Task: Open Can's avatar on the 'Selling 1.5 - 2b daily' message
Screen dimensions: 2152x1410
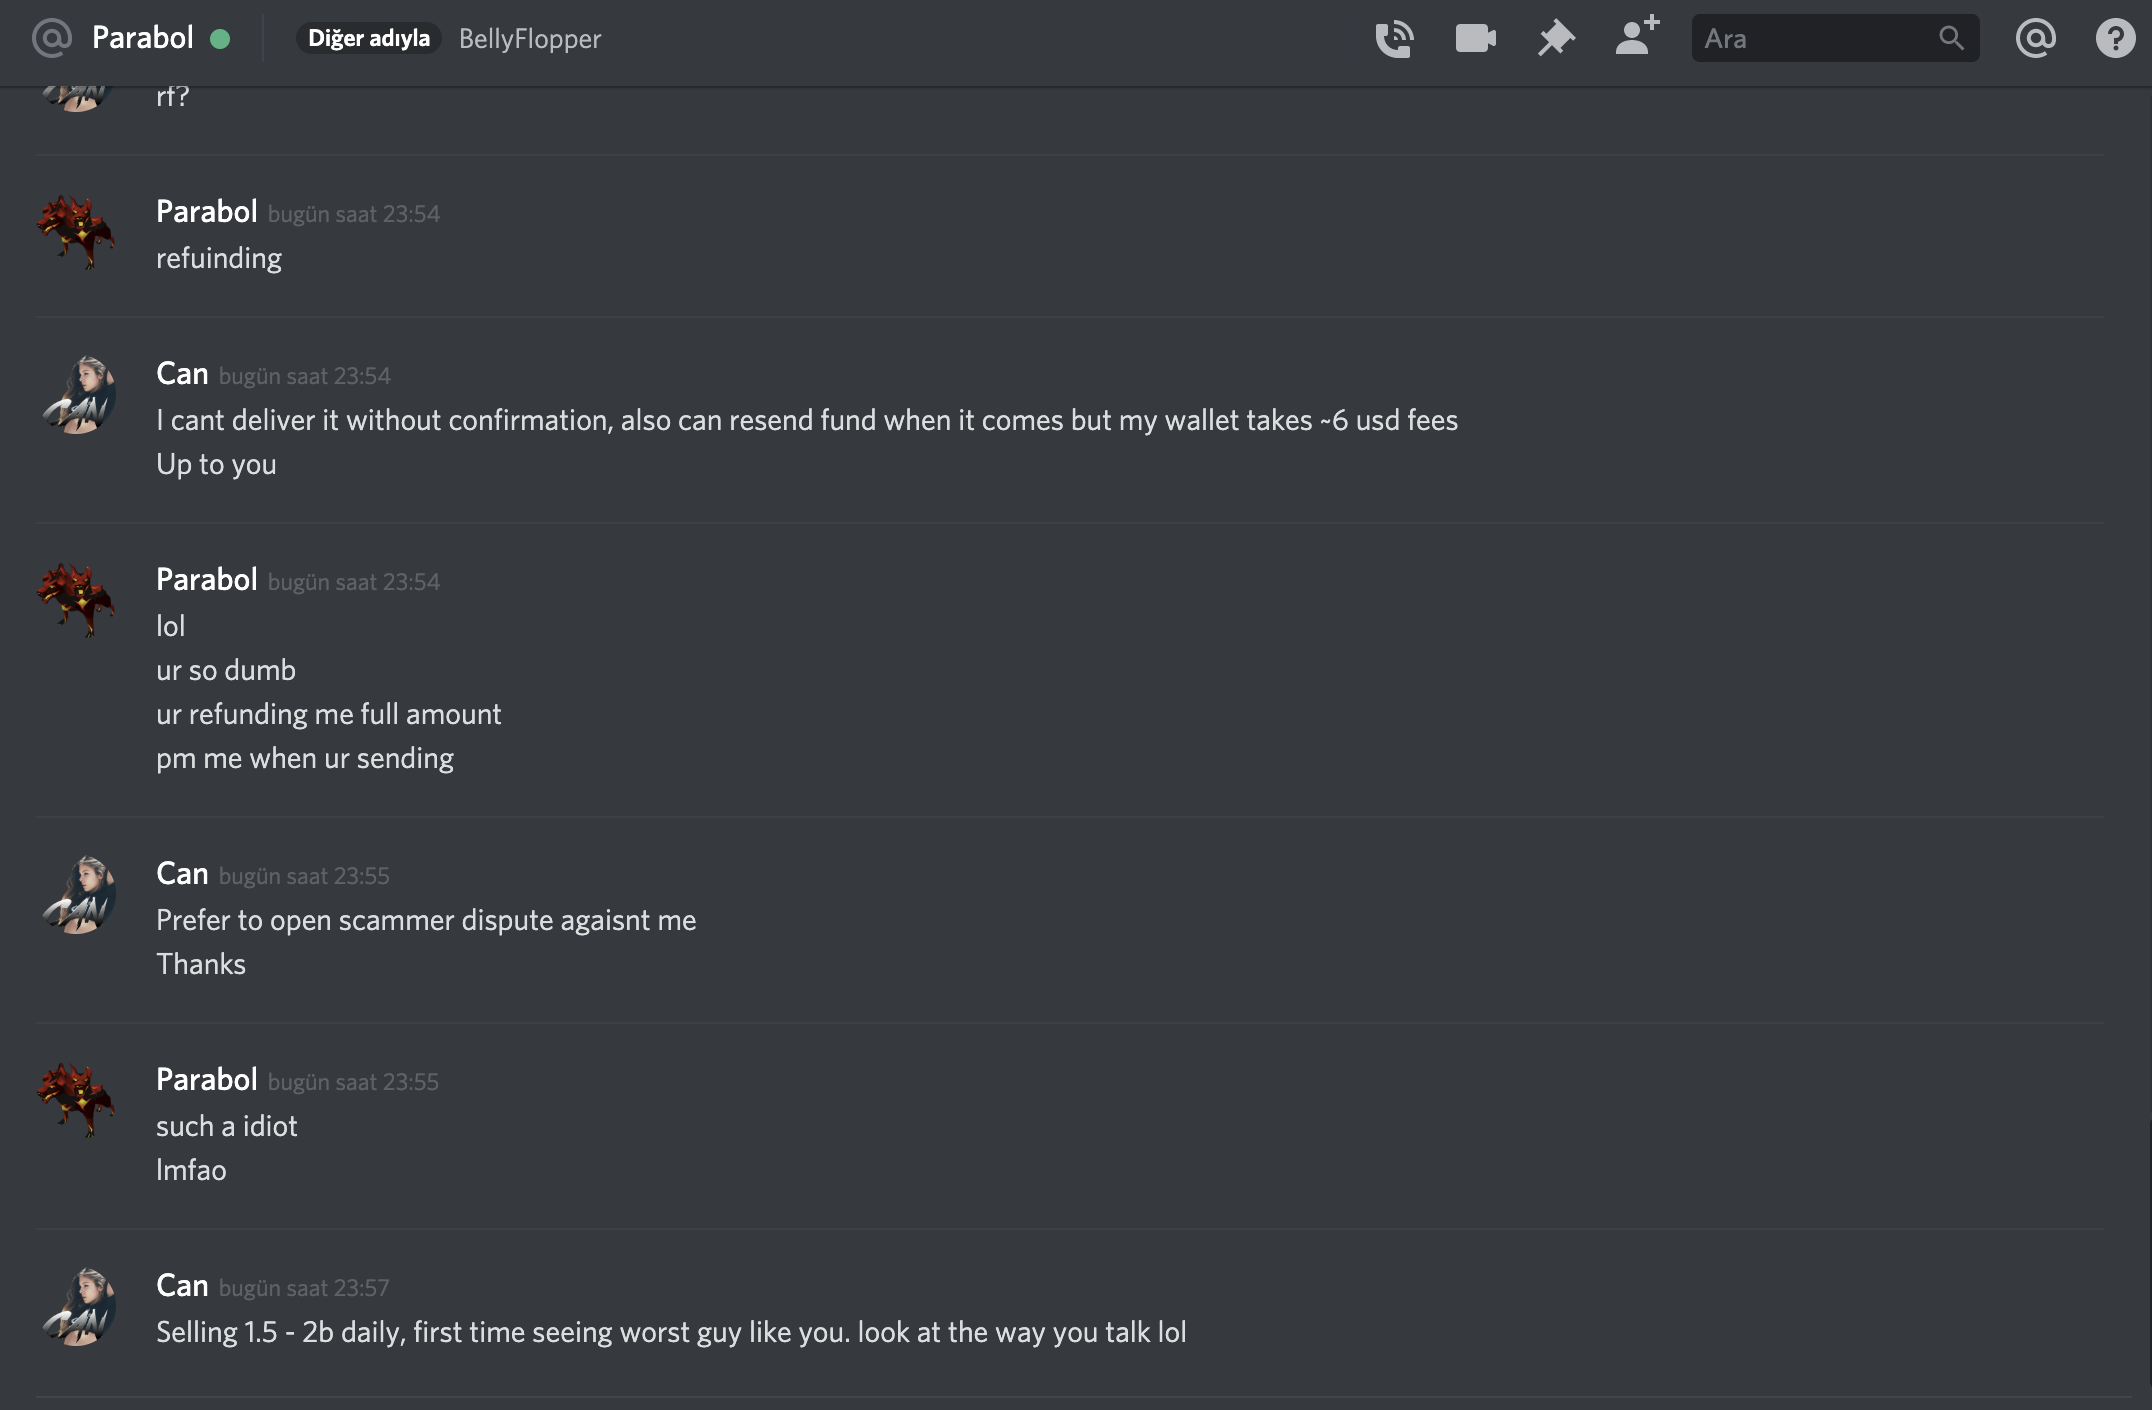Action: pyautogui.click(x=78, y=1306)
